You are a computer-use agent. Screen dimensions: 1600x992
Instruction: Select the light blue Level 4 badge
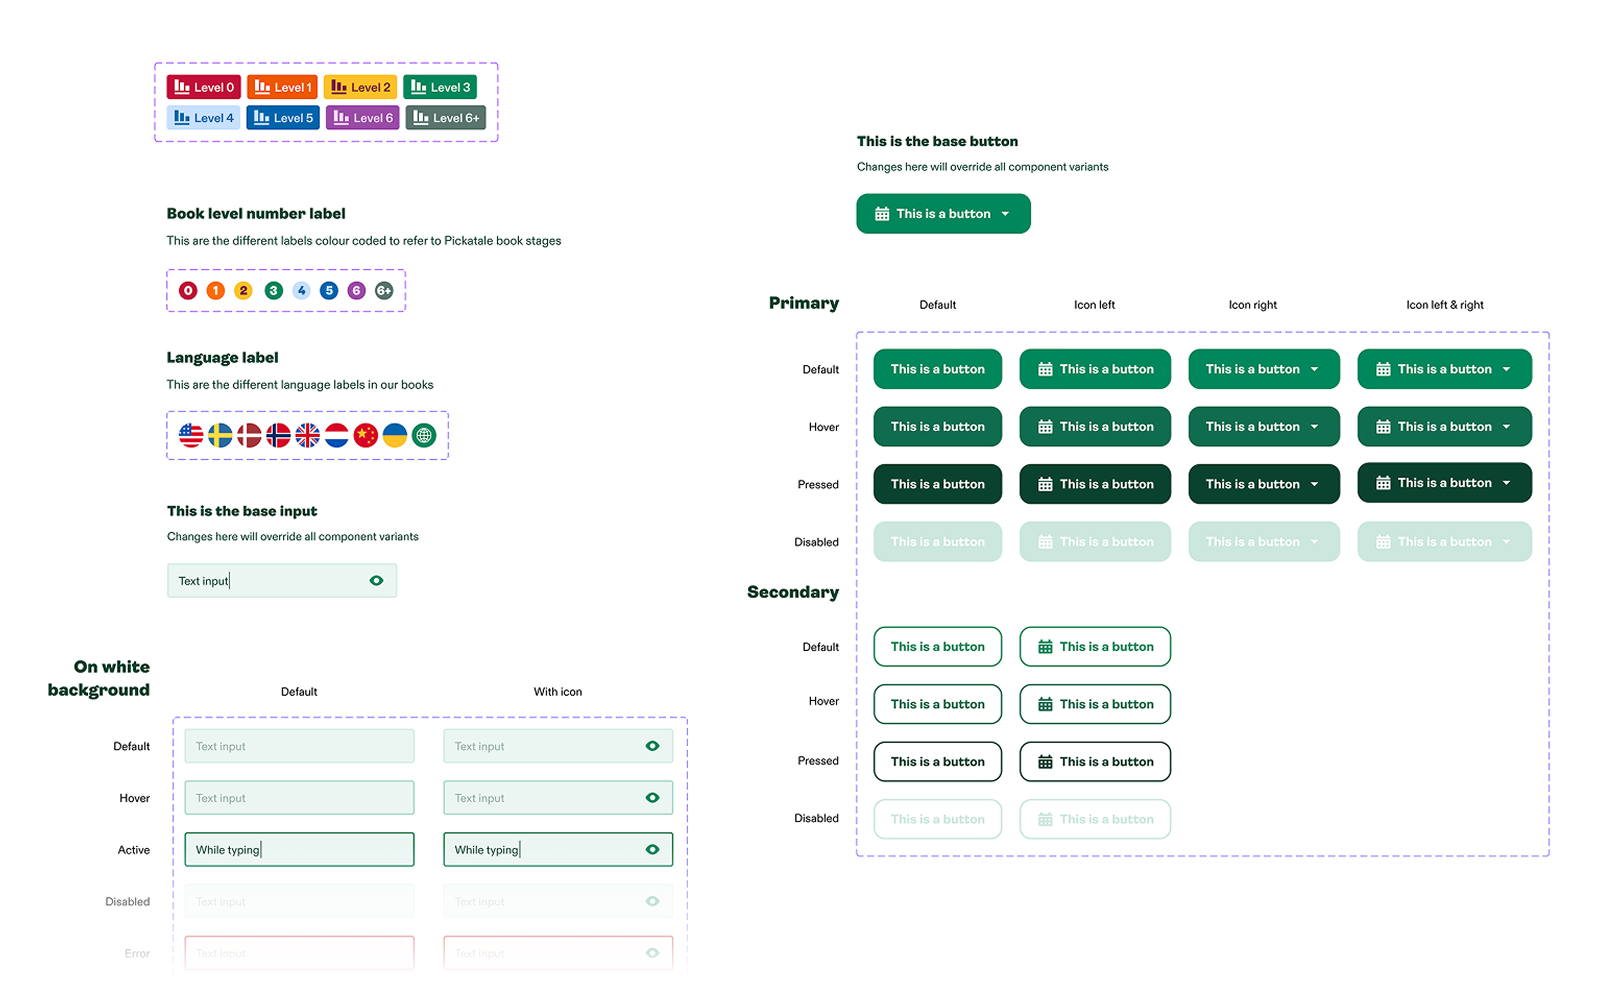click(204, 118)
